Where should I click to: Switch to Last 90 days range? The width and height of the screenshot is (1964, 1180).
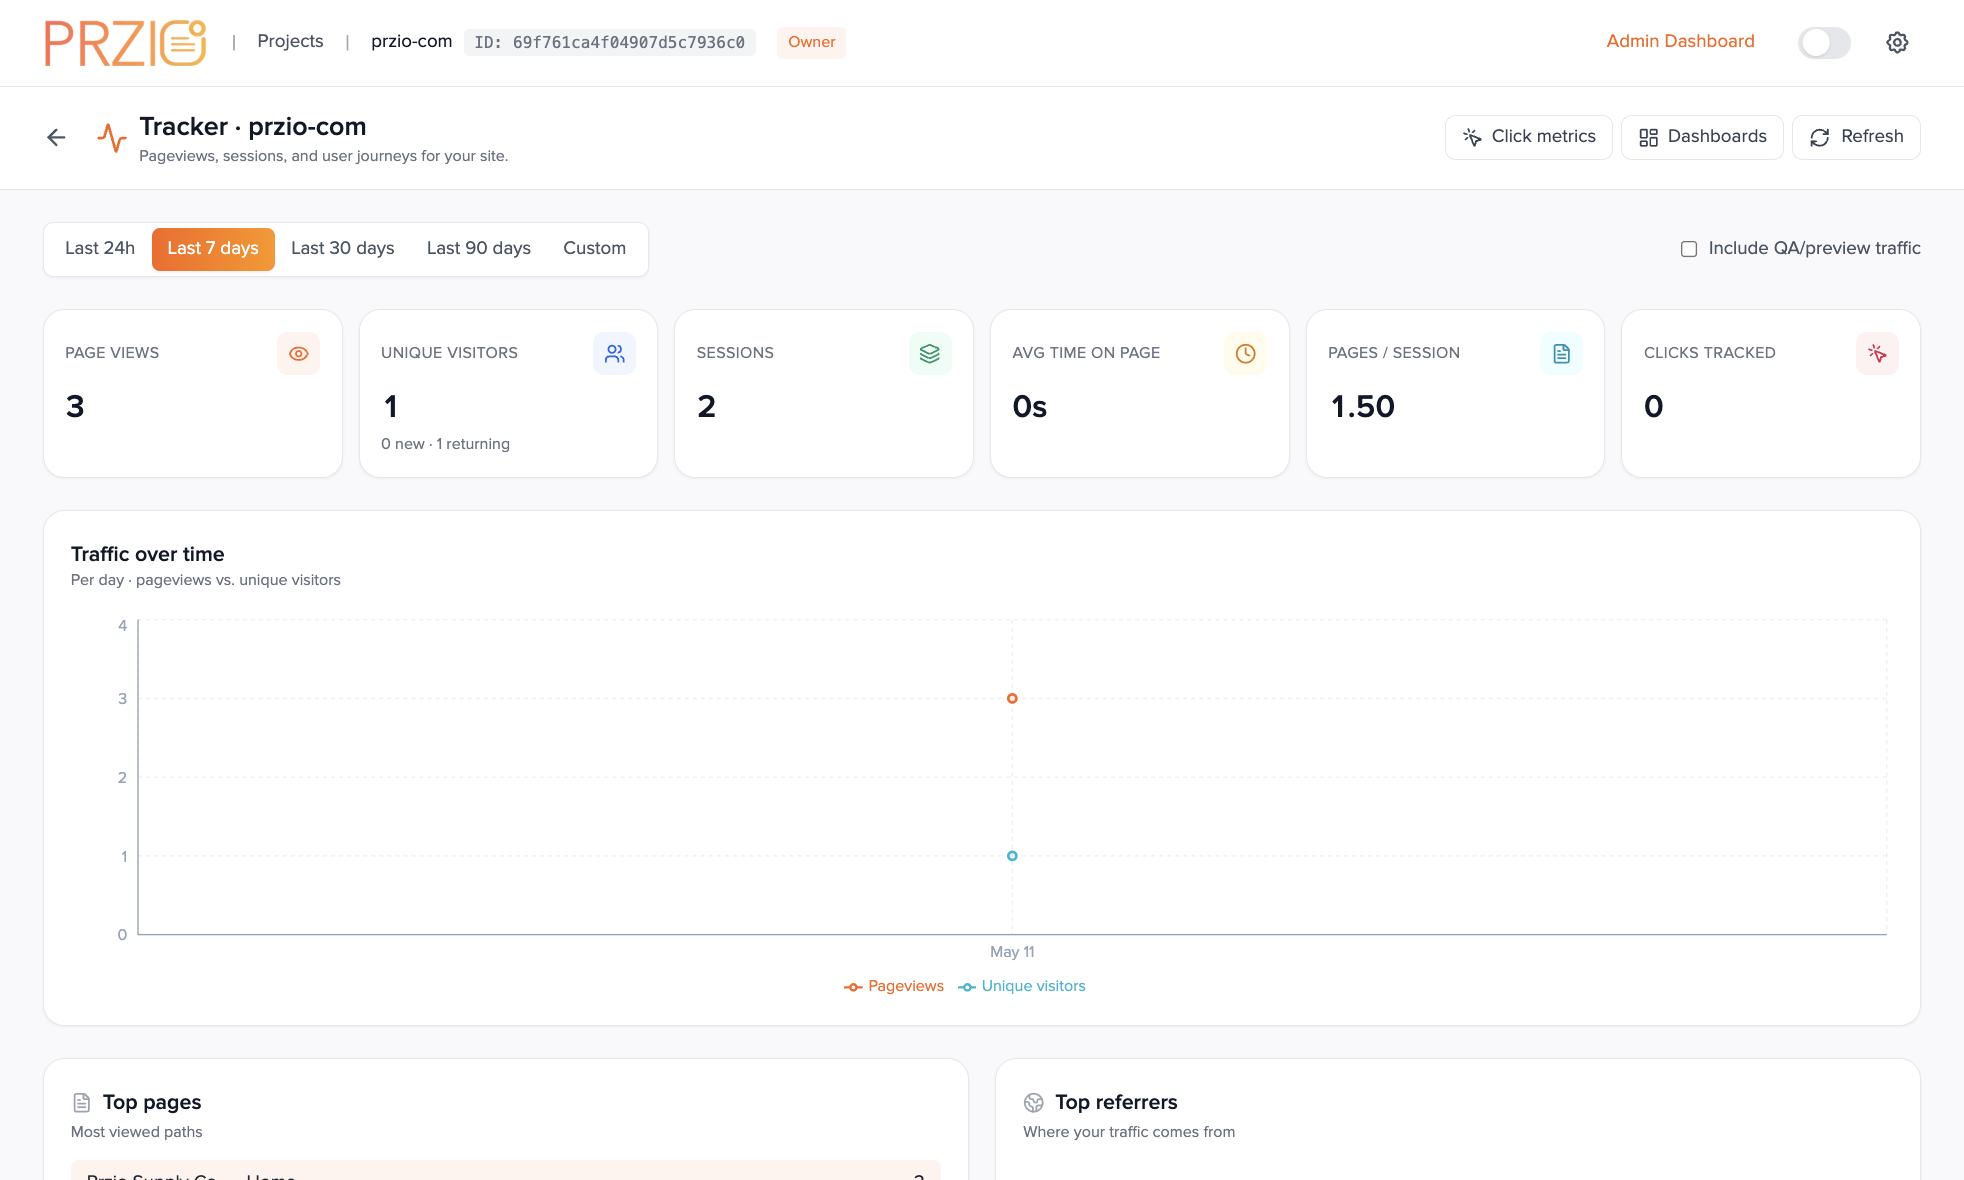point(479,249)
